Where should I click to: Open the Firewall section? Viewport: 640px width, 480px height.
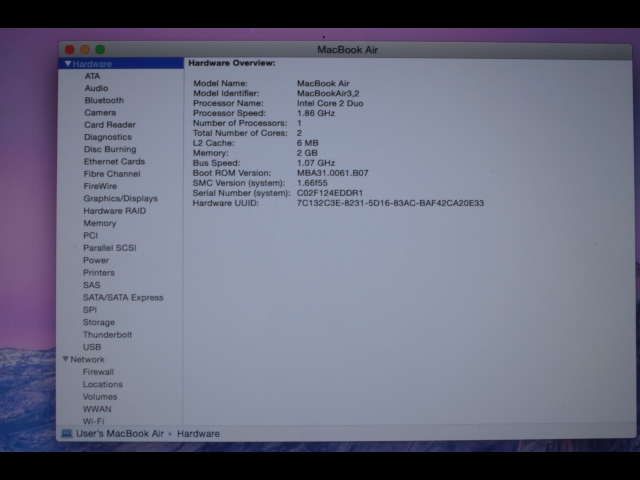[98, 372]
